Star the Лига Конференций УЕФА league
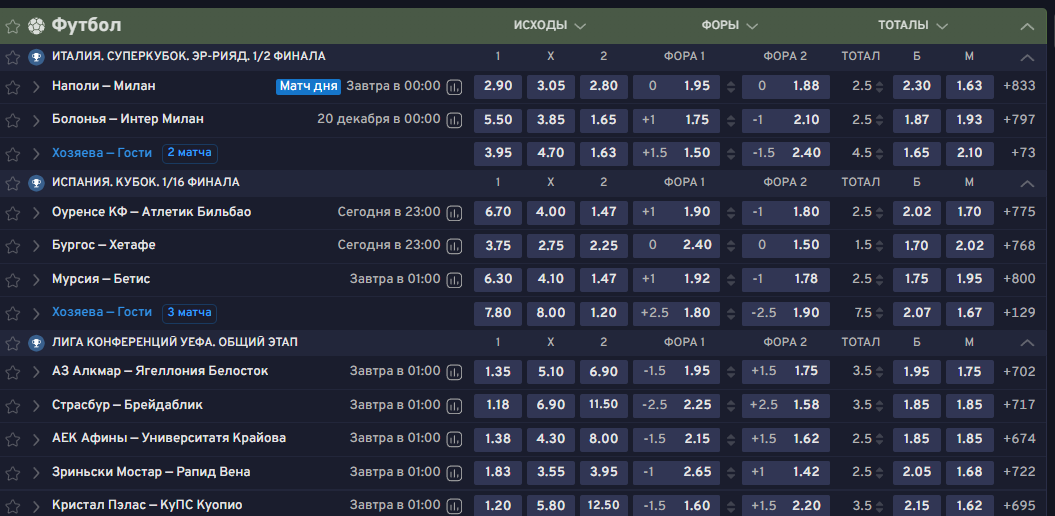 click(x=13, y=343)
